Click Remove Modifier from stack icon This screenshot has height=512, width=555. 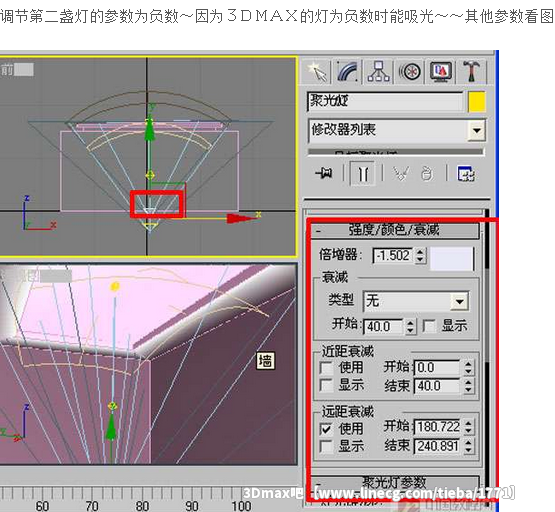(427, 174)
